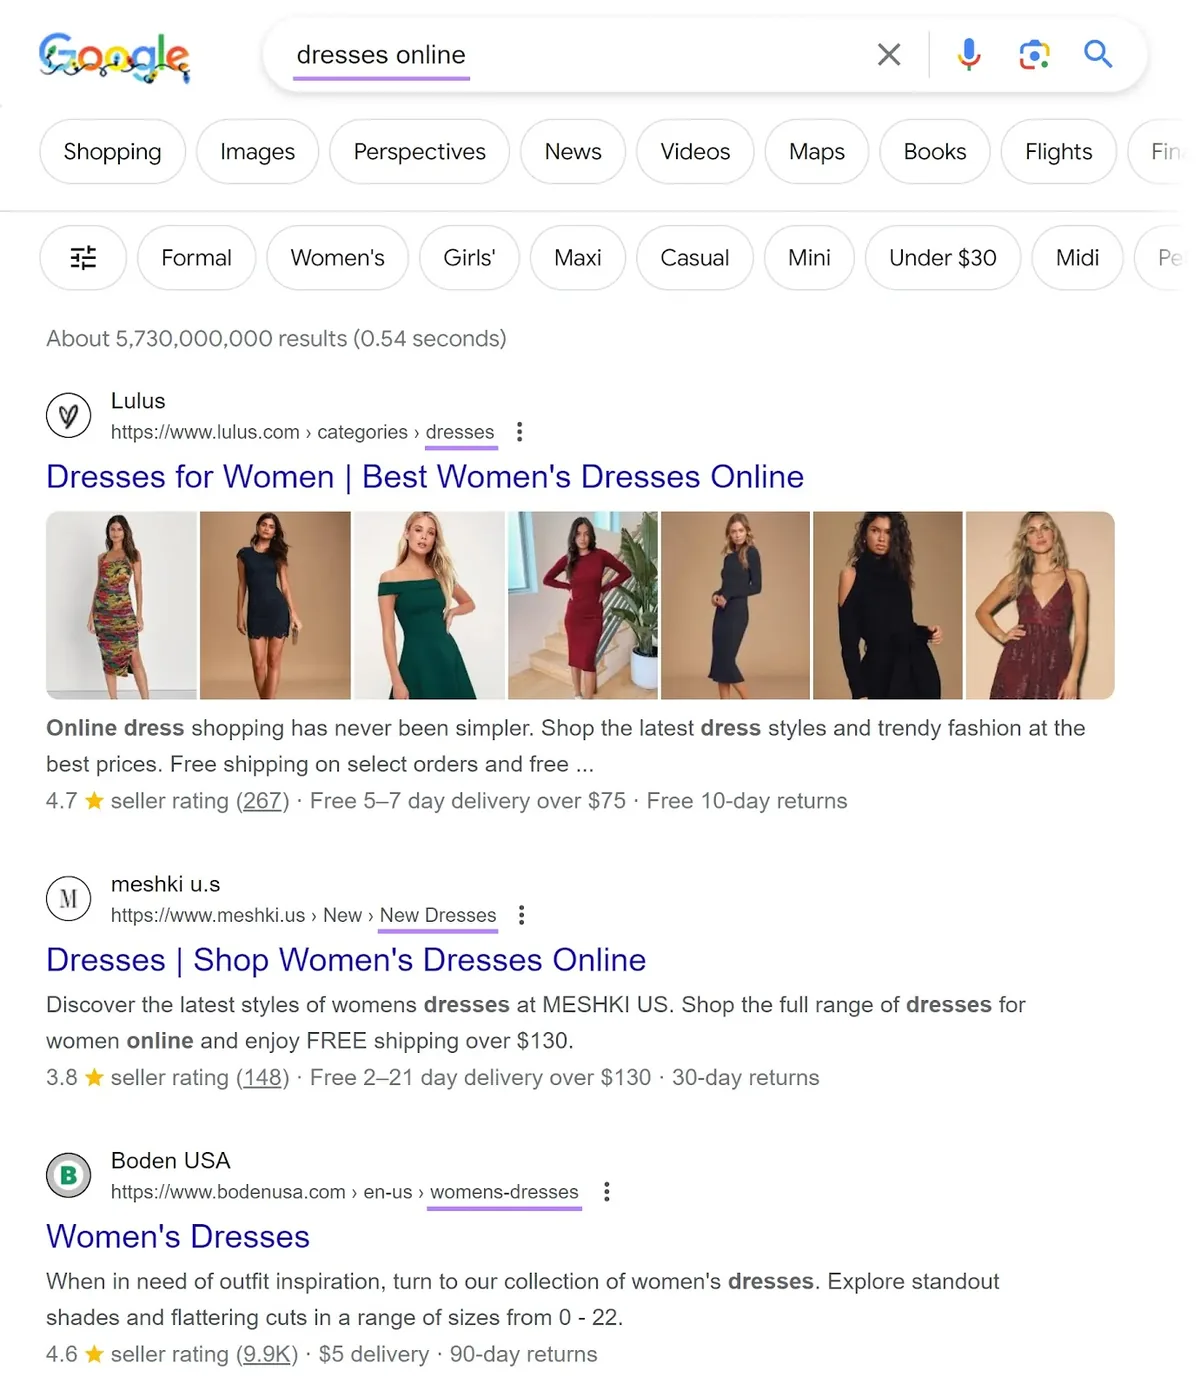Switch to the Shopping tab
This screenshot has height=1390, width=1200.
112,151
